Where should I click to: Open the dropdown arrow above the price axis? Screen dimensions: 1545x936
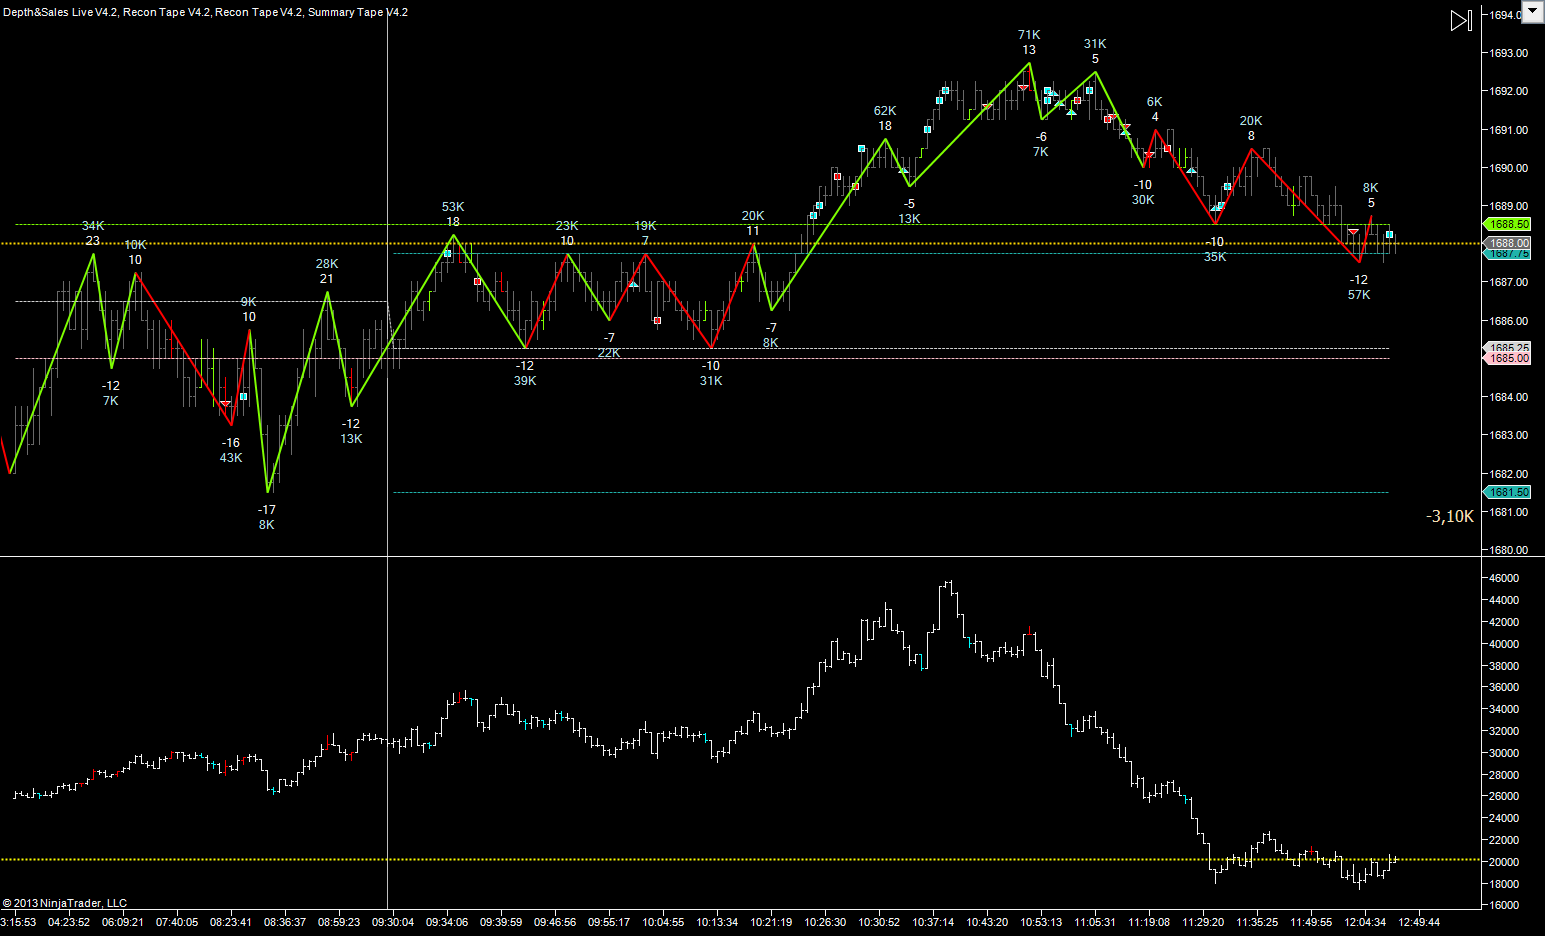[x=1531, y=12]
